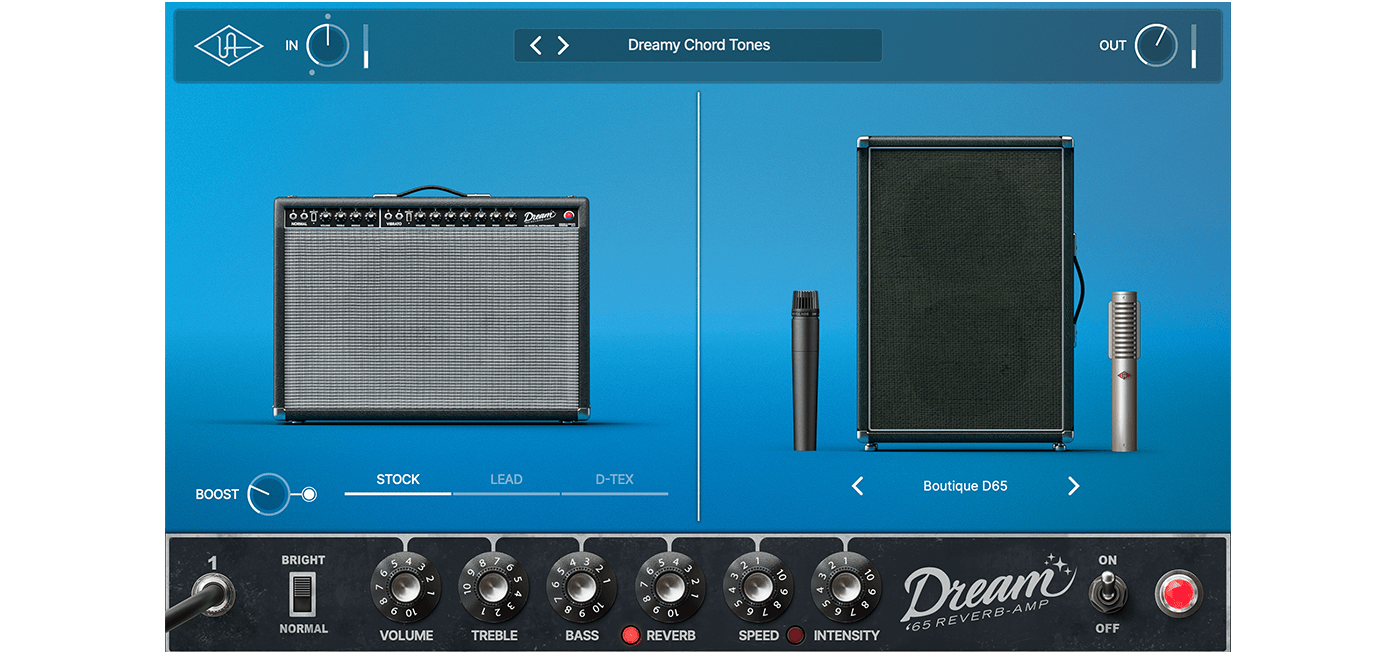Switch to next cabinet after Boutique D65
Screen dimensions: 1395x652
click(1073, 486)
